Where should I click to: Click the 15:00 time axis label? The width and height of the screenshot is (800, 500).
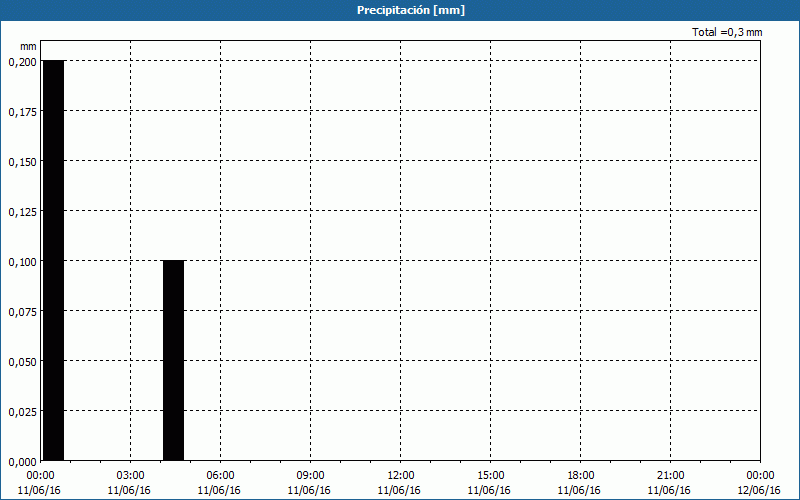[x=491, y=476]
